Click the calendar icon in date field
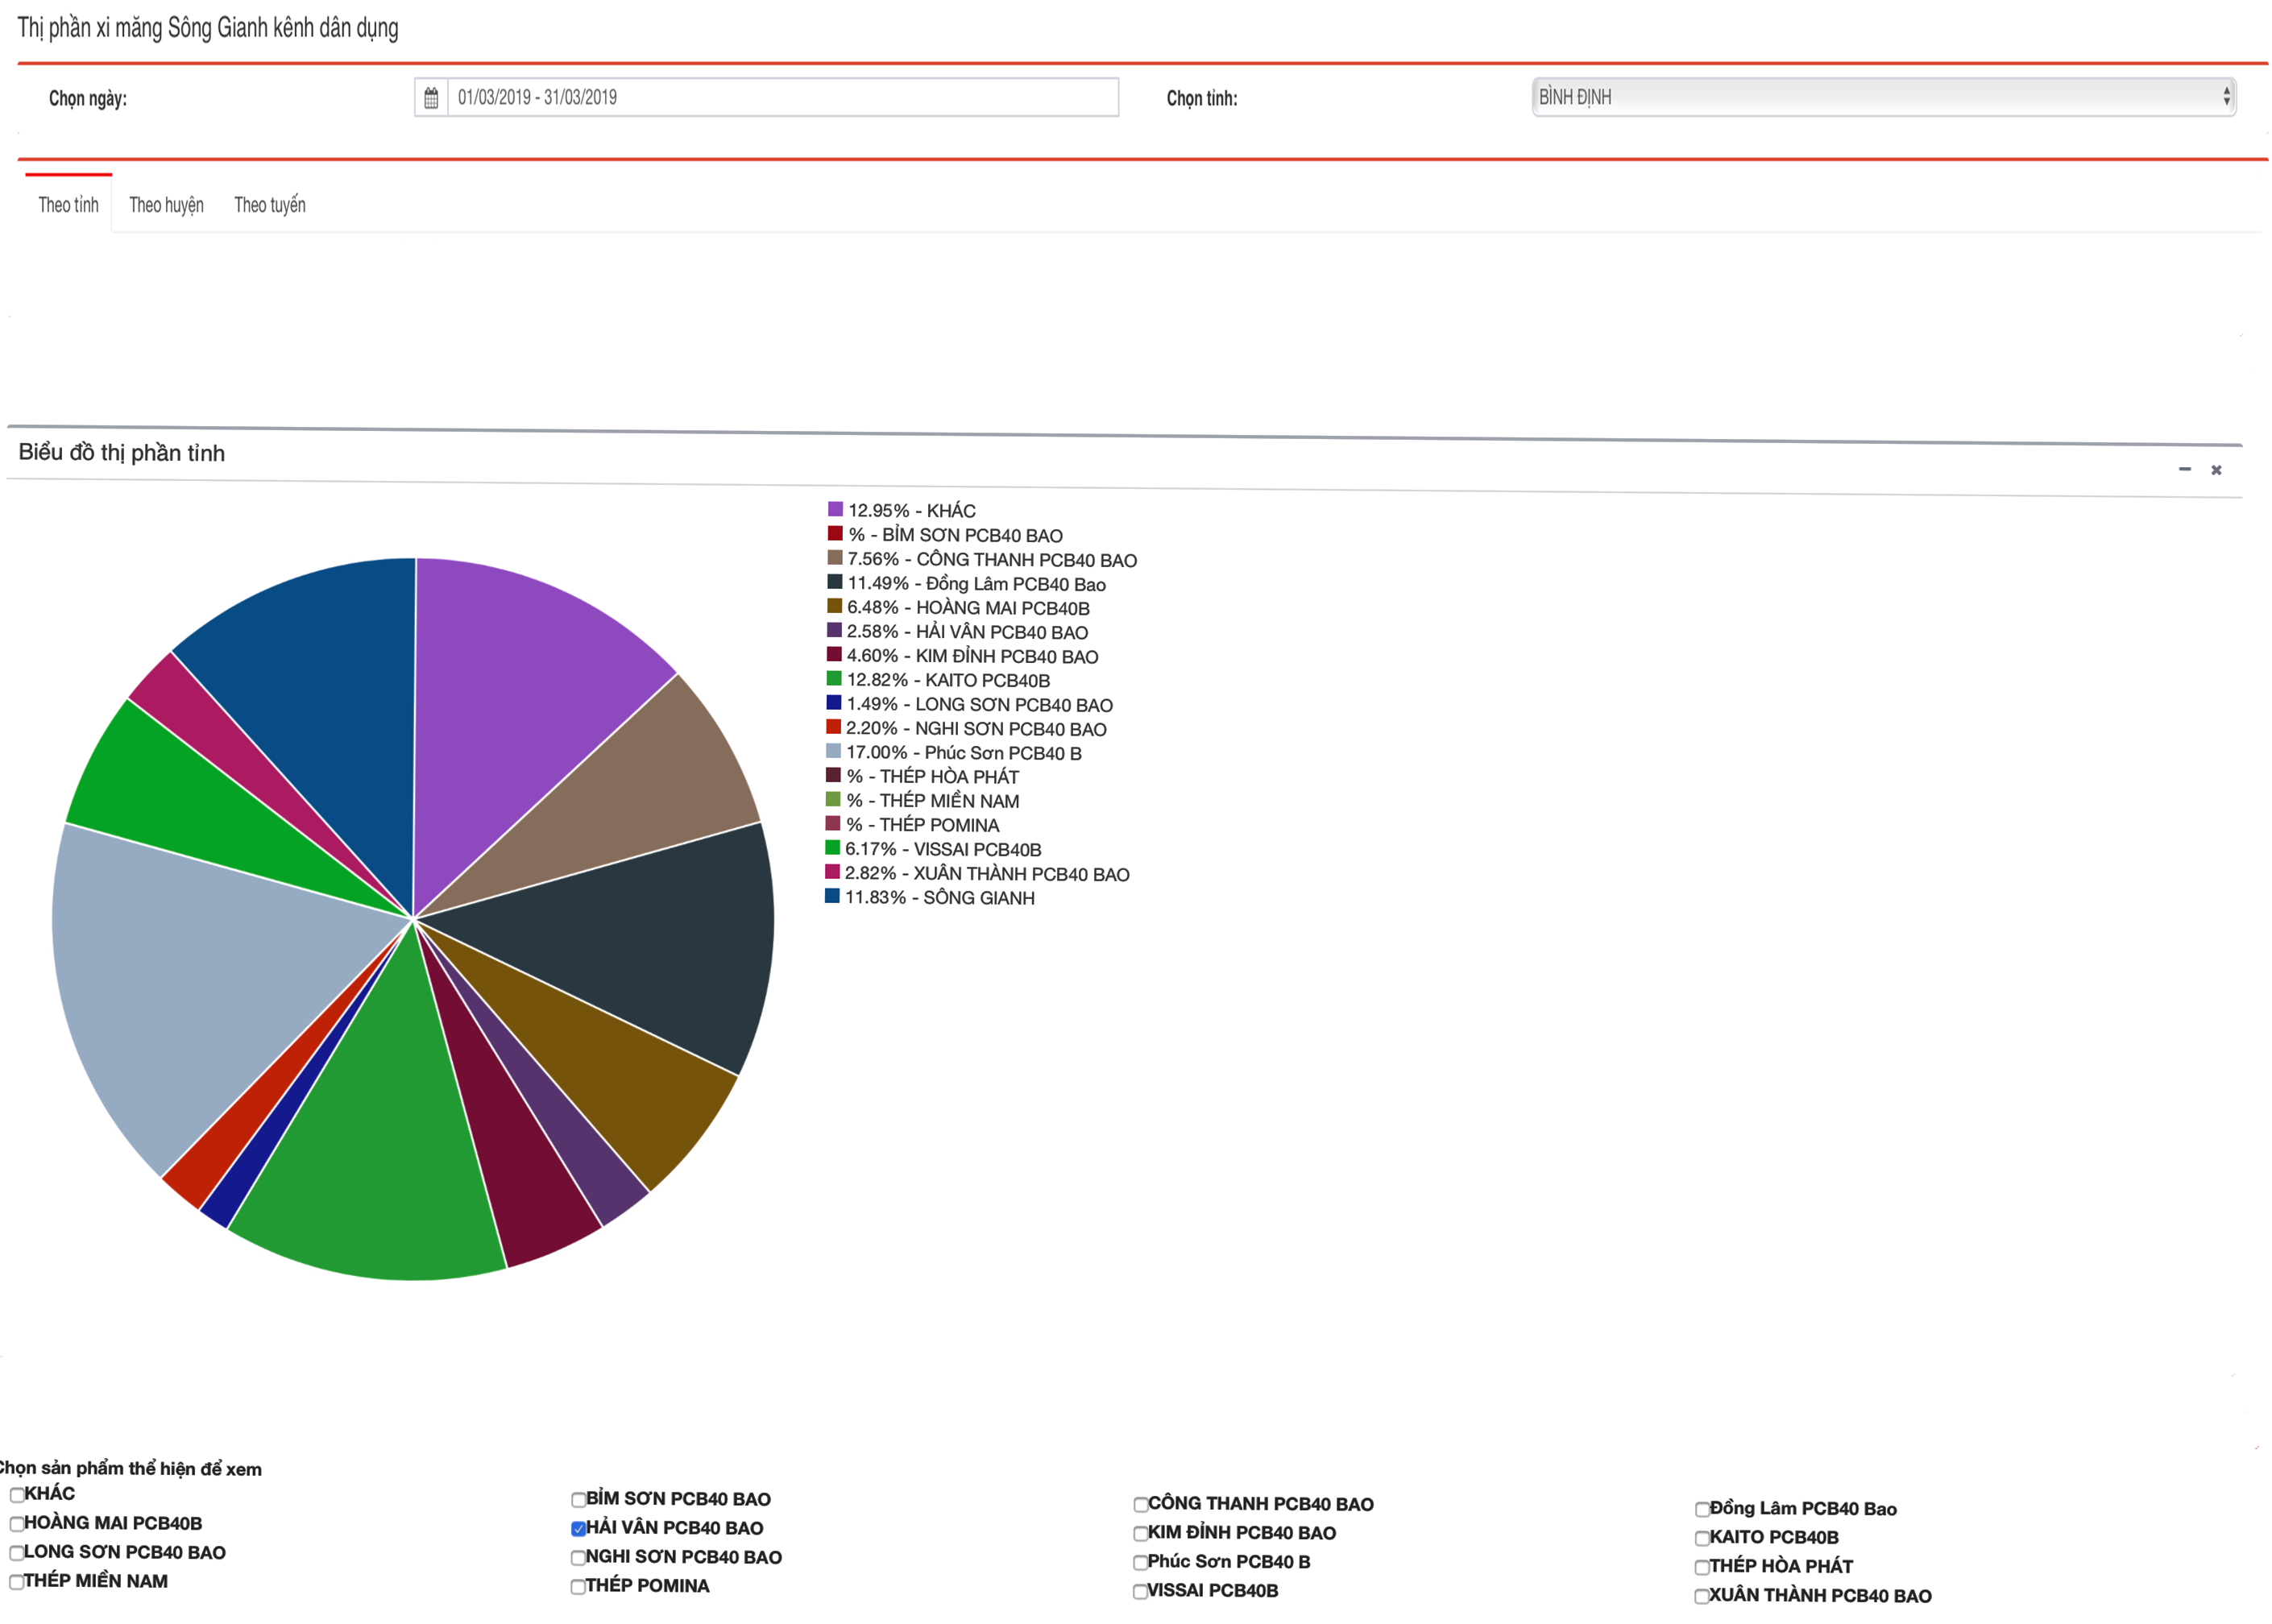2272x1624 pixels. pos(431,98)
